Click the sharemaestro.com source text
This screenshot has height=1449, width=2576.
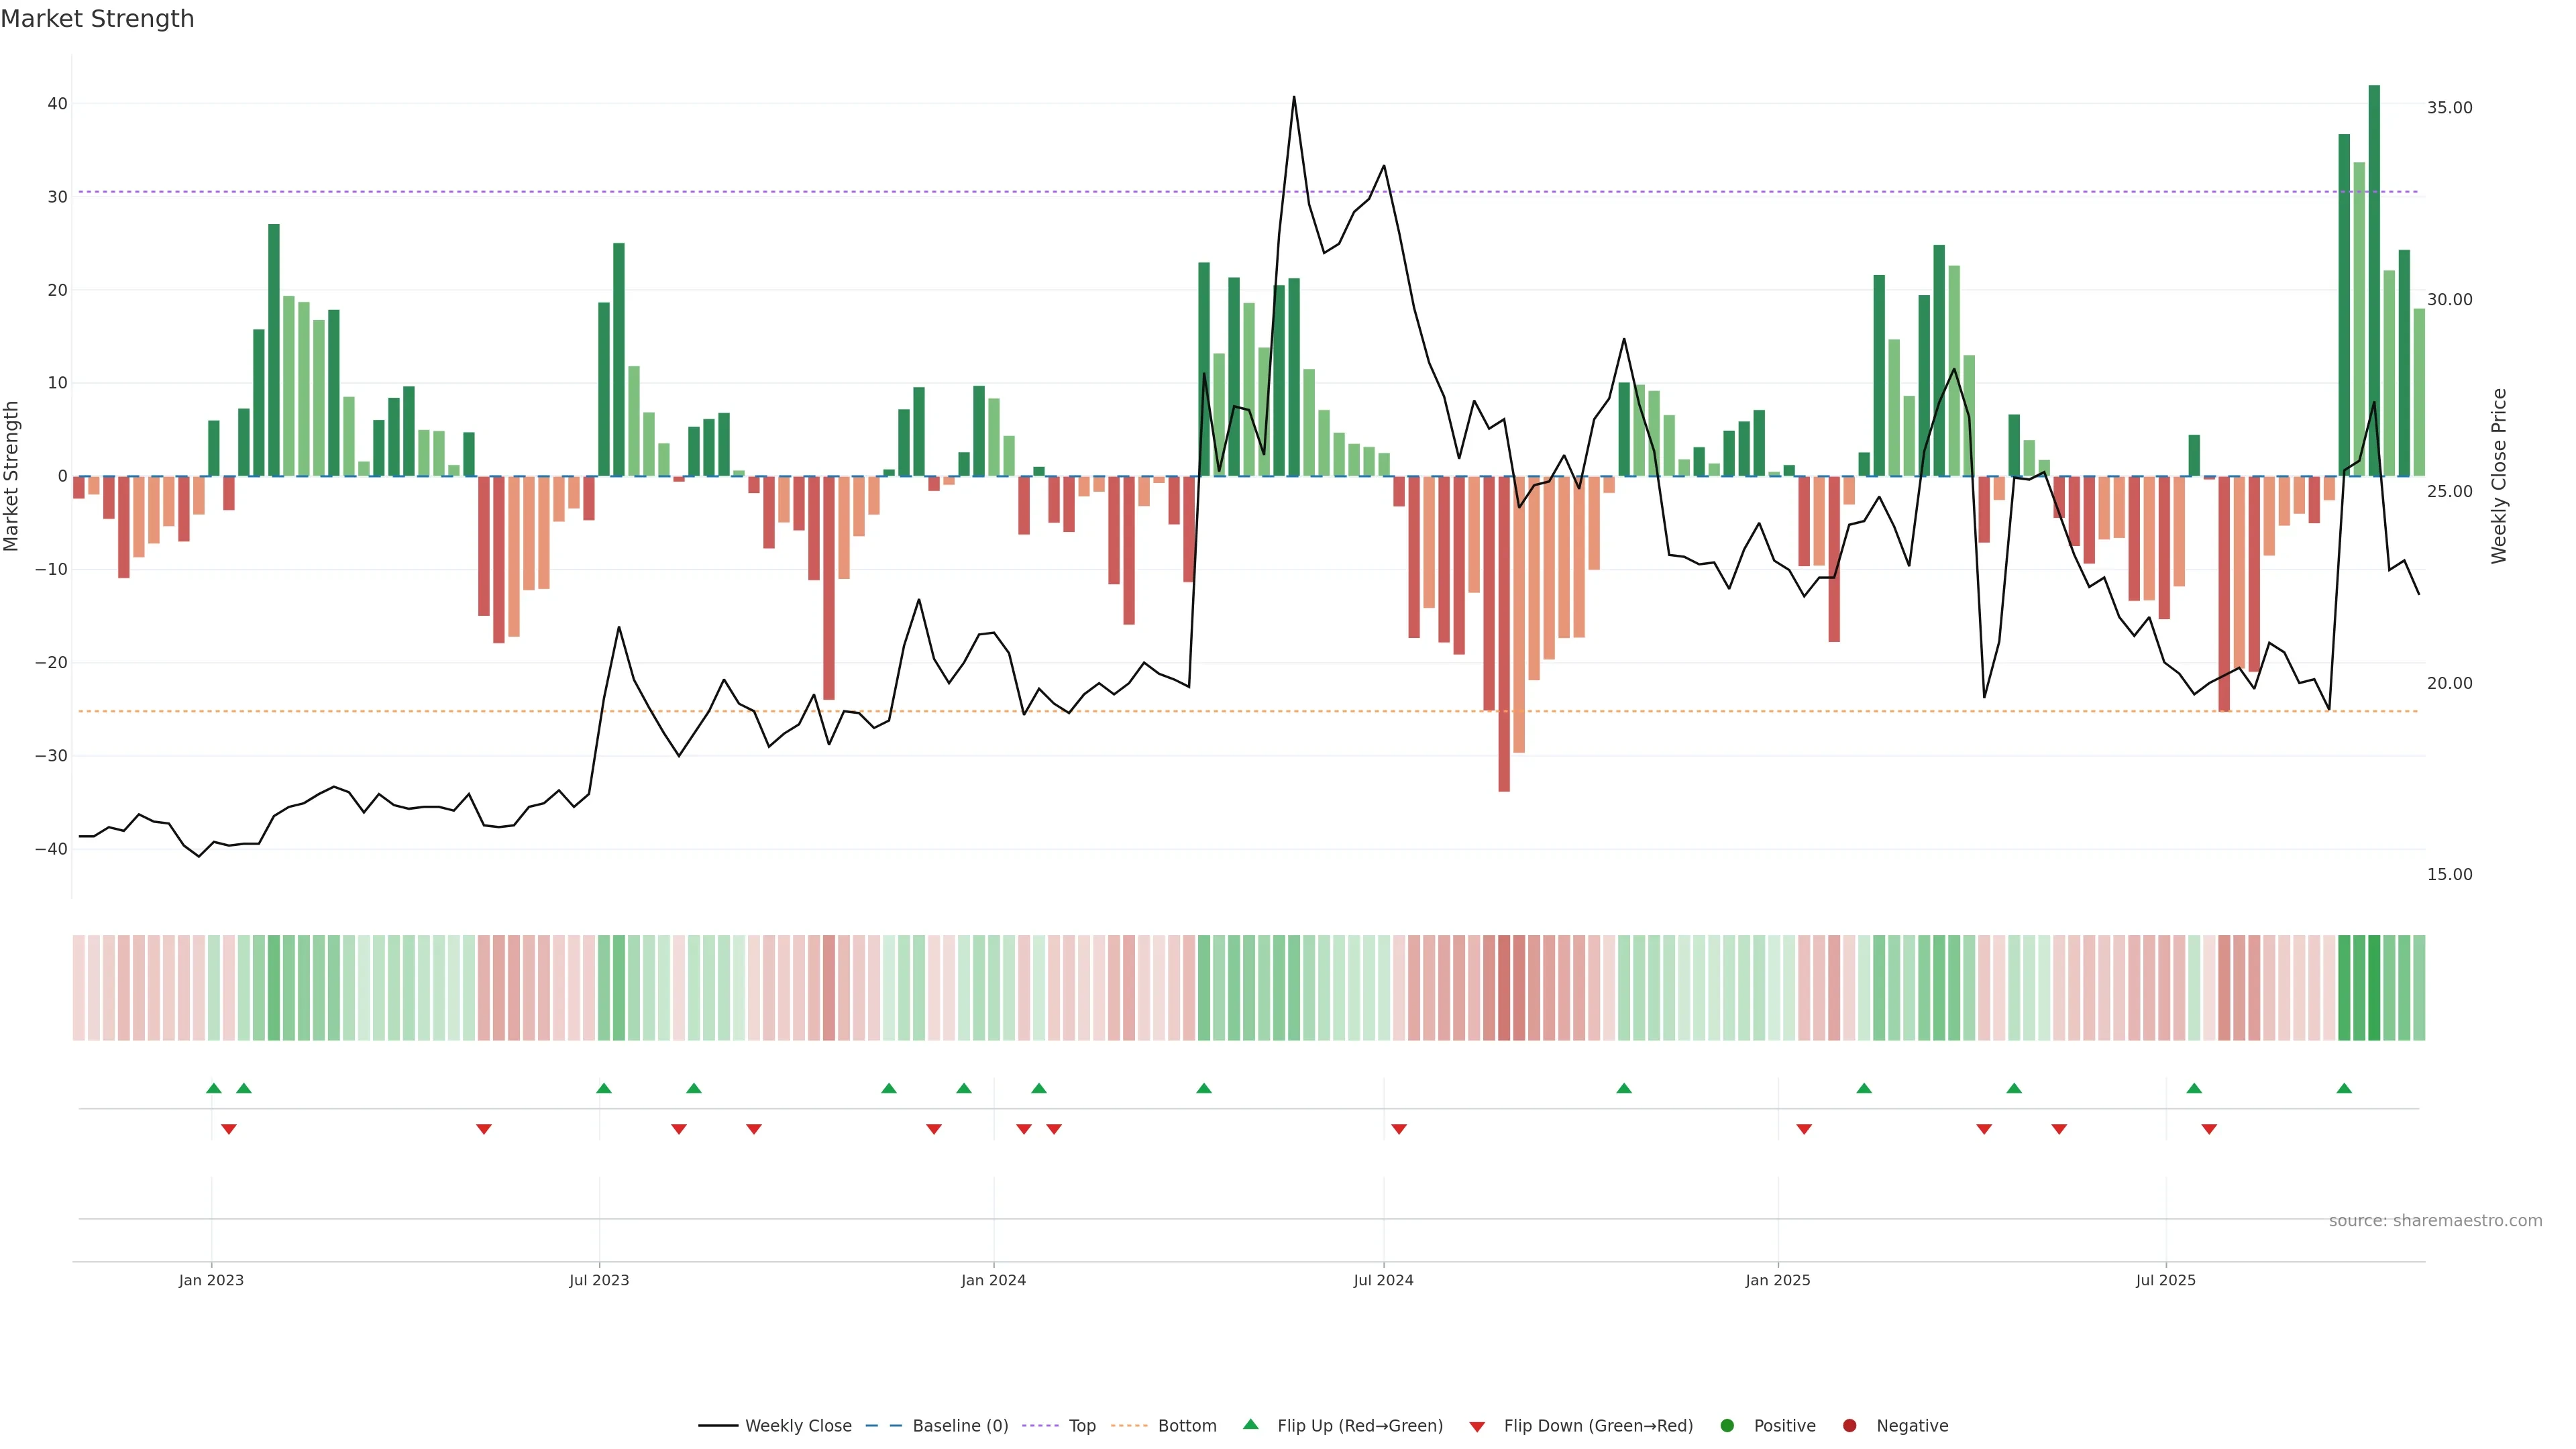pyautogui.click(x=2435, y=1221)
